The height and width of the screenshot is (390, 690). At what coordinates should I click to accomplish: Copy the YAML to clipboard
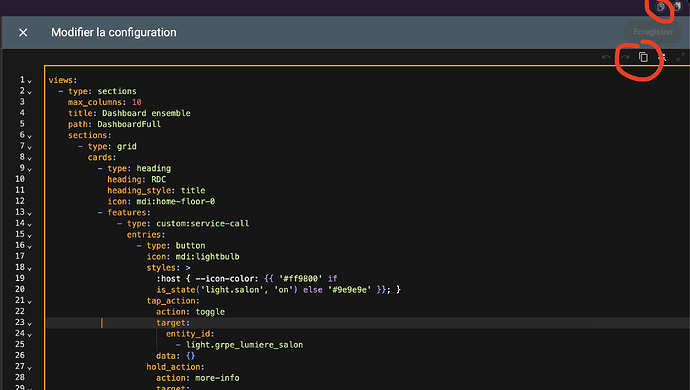pos(643,57)
